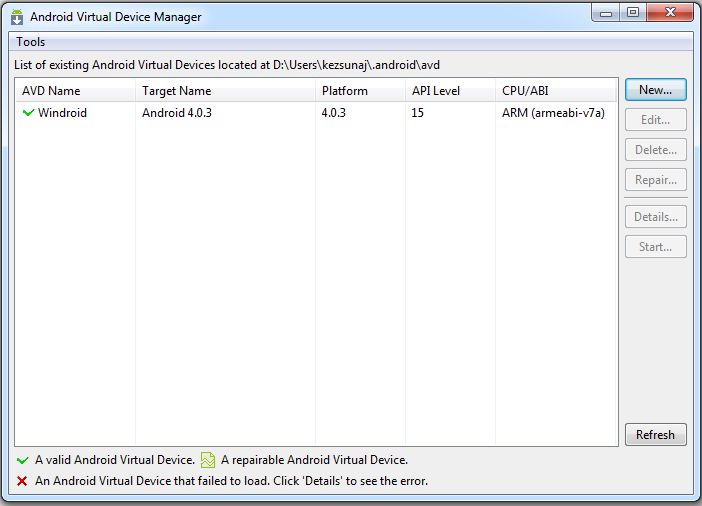Image resolution: width=702 pixels, height=506 pixels.
Task: Click the repairable device legend icon
Action: (x=208, y=460)
